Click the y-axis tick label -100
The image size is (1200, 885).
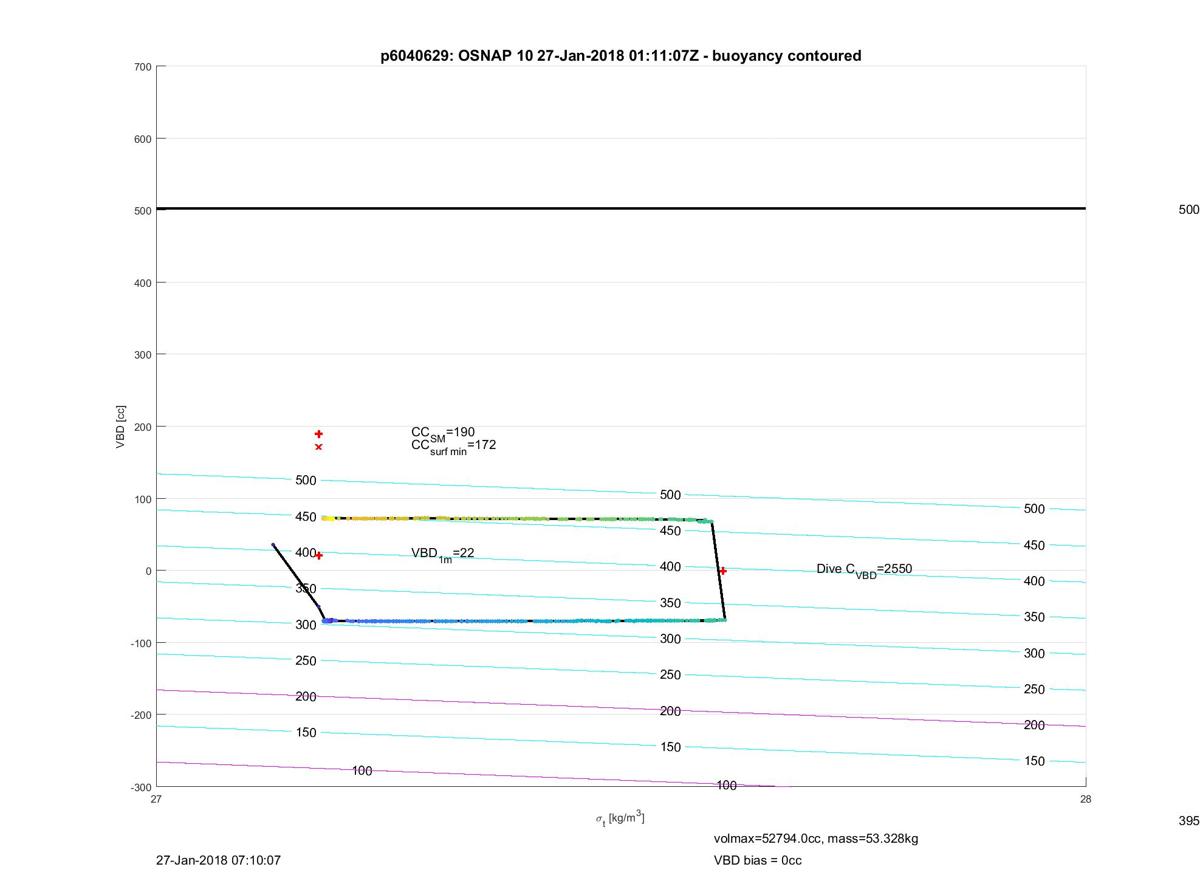[140, 643]
